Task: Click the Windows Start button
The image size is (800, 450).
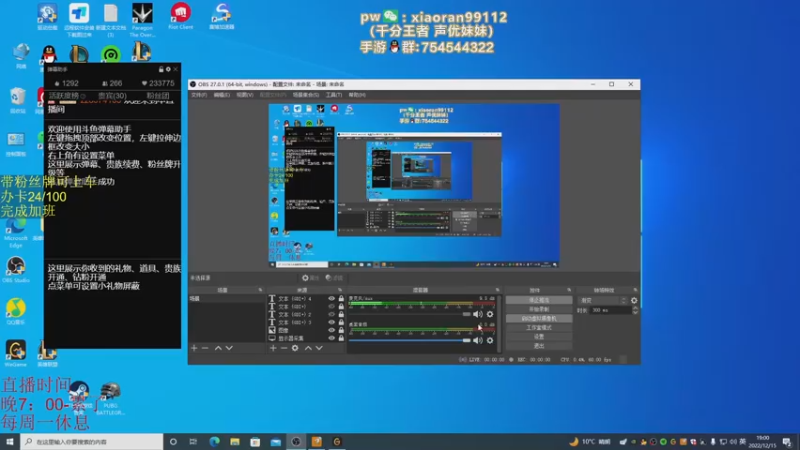Action: click(x=10, y=442)
